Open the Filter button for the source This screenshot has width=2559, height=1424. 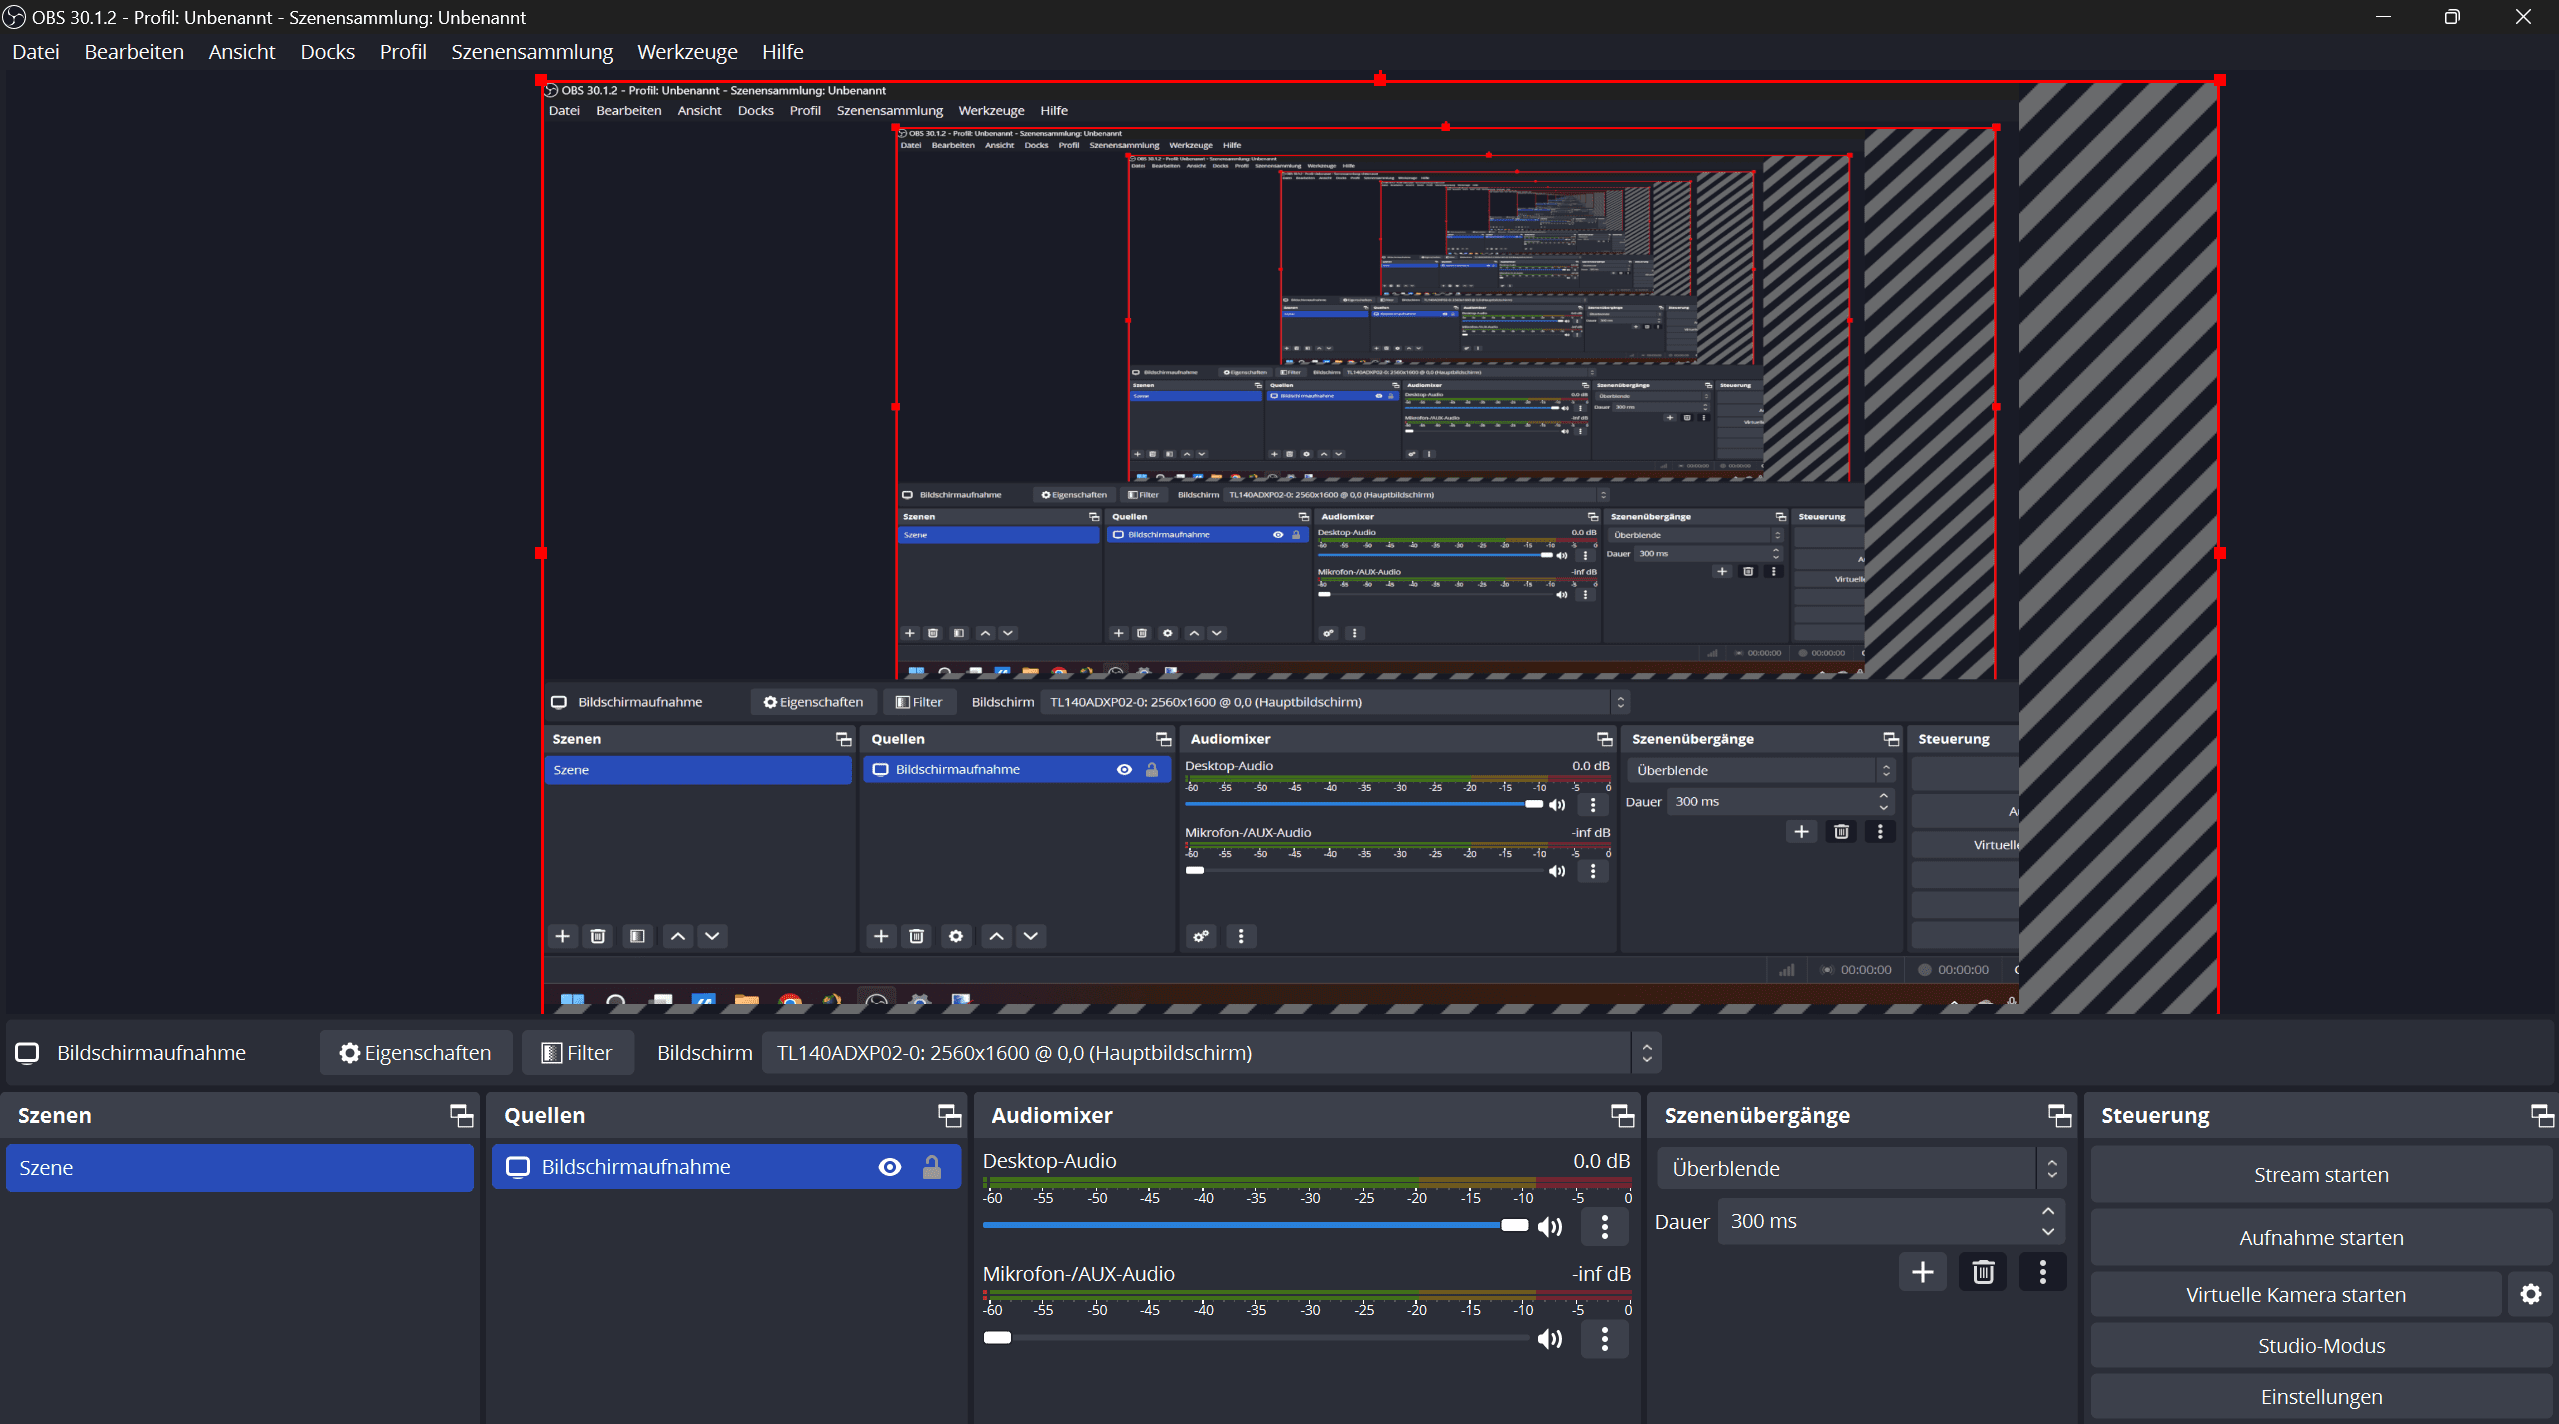click(x=577, y=1053)
